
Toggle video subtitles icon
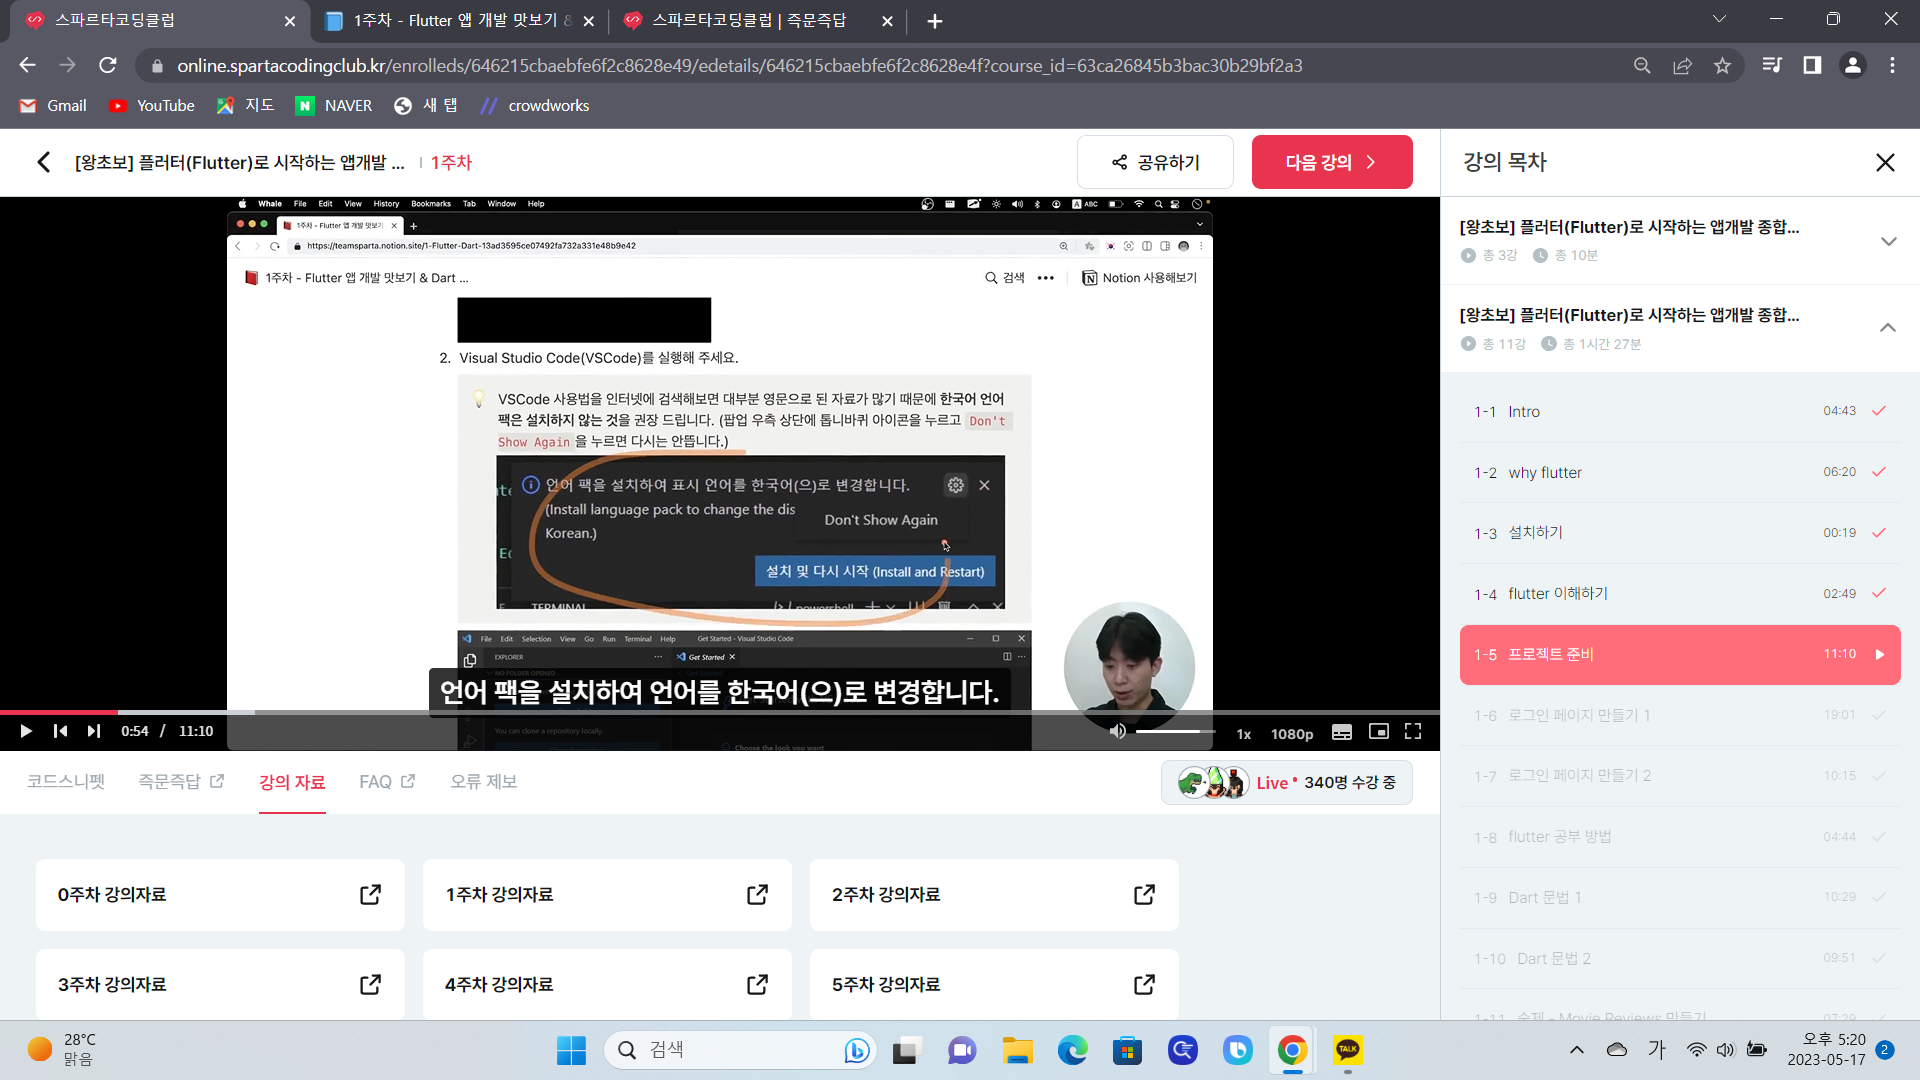[1342, 732]
